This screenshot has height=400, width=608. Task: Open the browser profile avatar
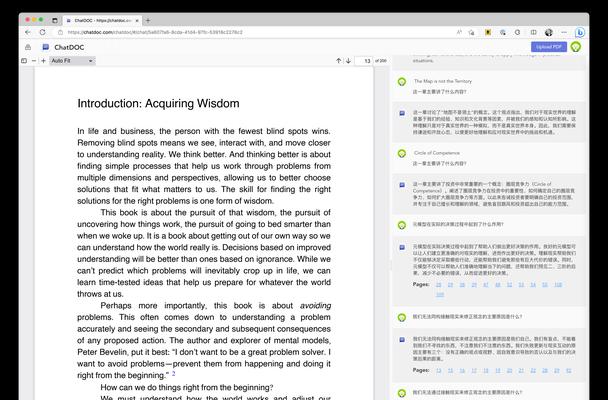548,32
